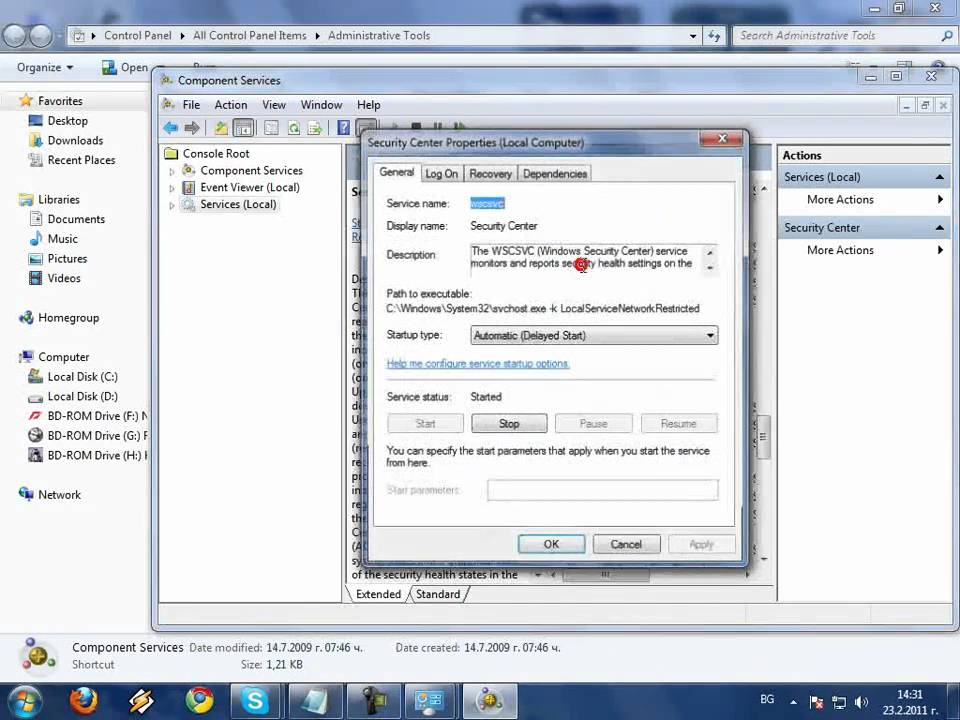Open the Action menu
The height and width of the screenshot is (720, 960).
click(231, 105)
